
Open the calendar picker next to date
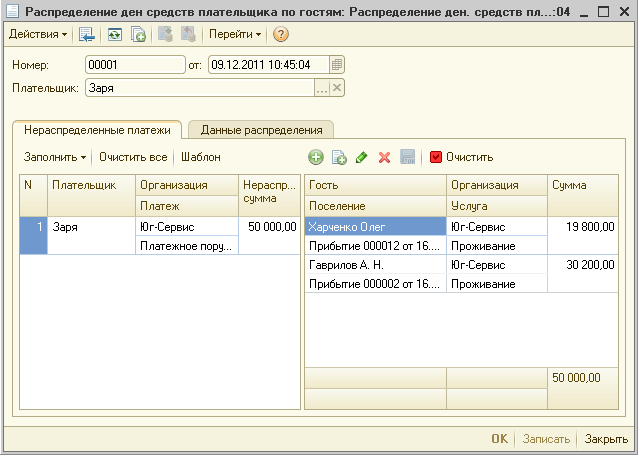click(336, 65)
